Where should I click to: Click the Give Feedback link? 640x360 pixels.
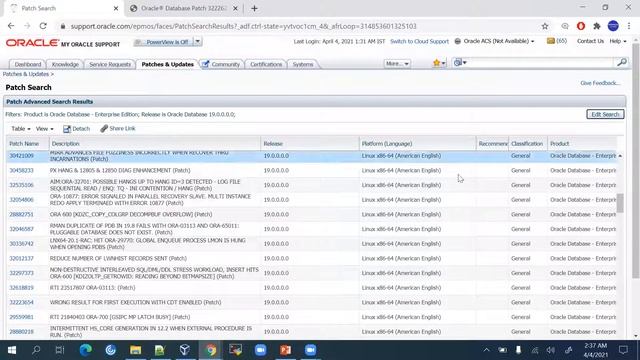click(600, 83)
